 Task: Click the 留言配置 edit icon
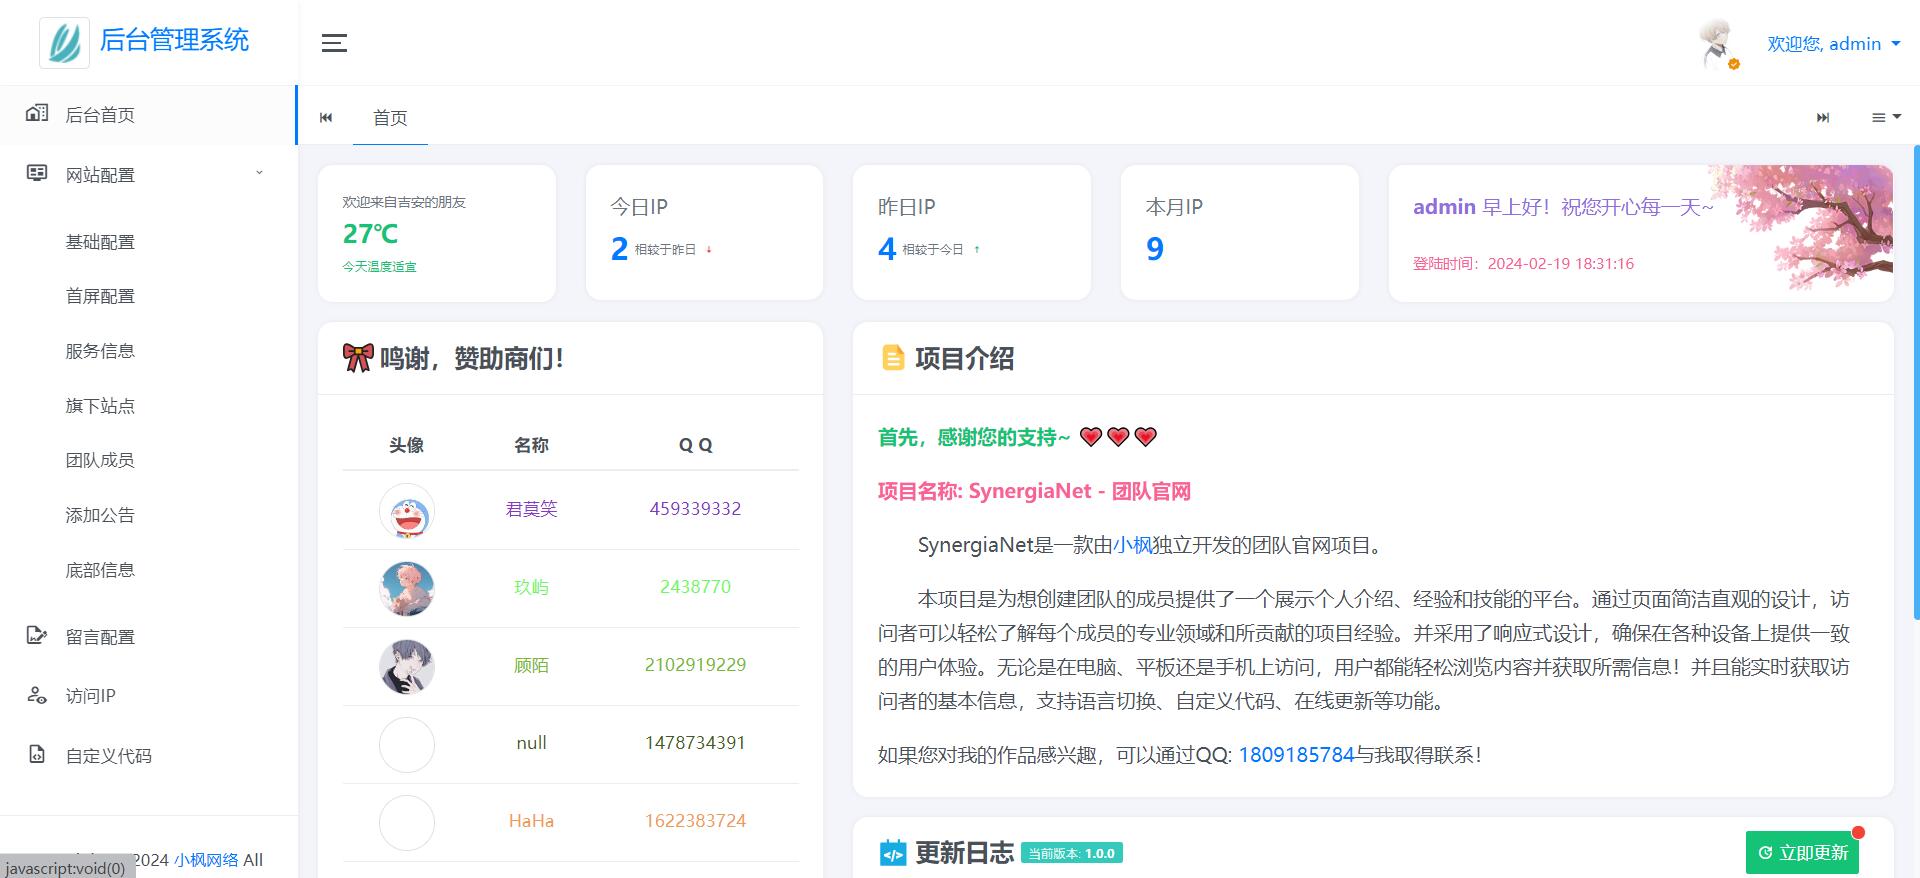pos(37,636)
